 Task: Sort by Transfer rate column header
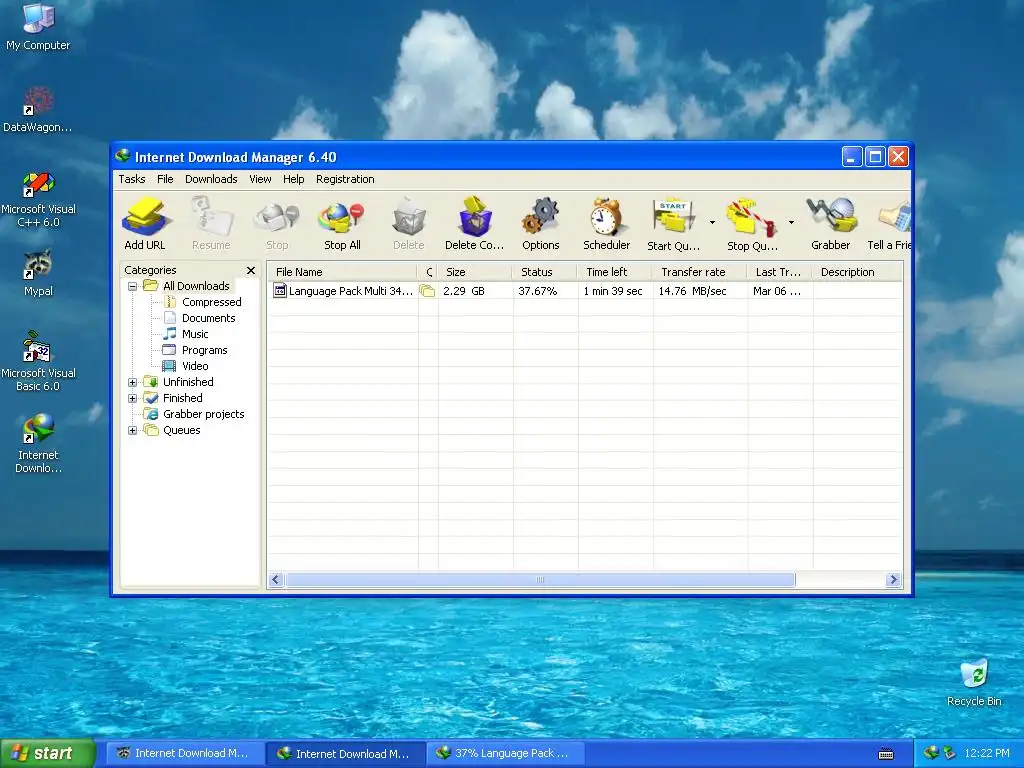pos(699,272)
